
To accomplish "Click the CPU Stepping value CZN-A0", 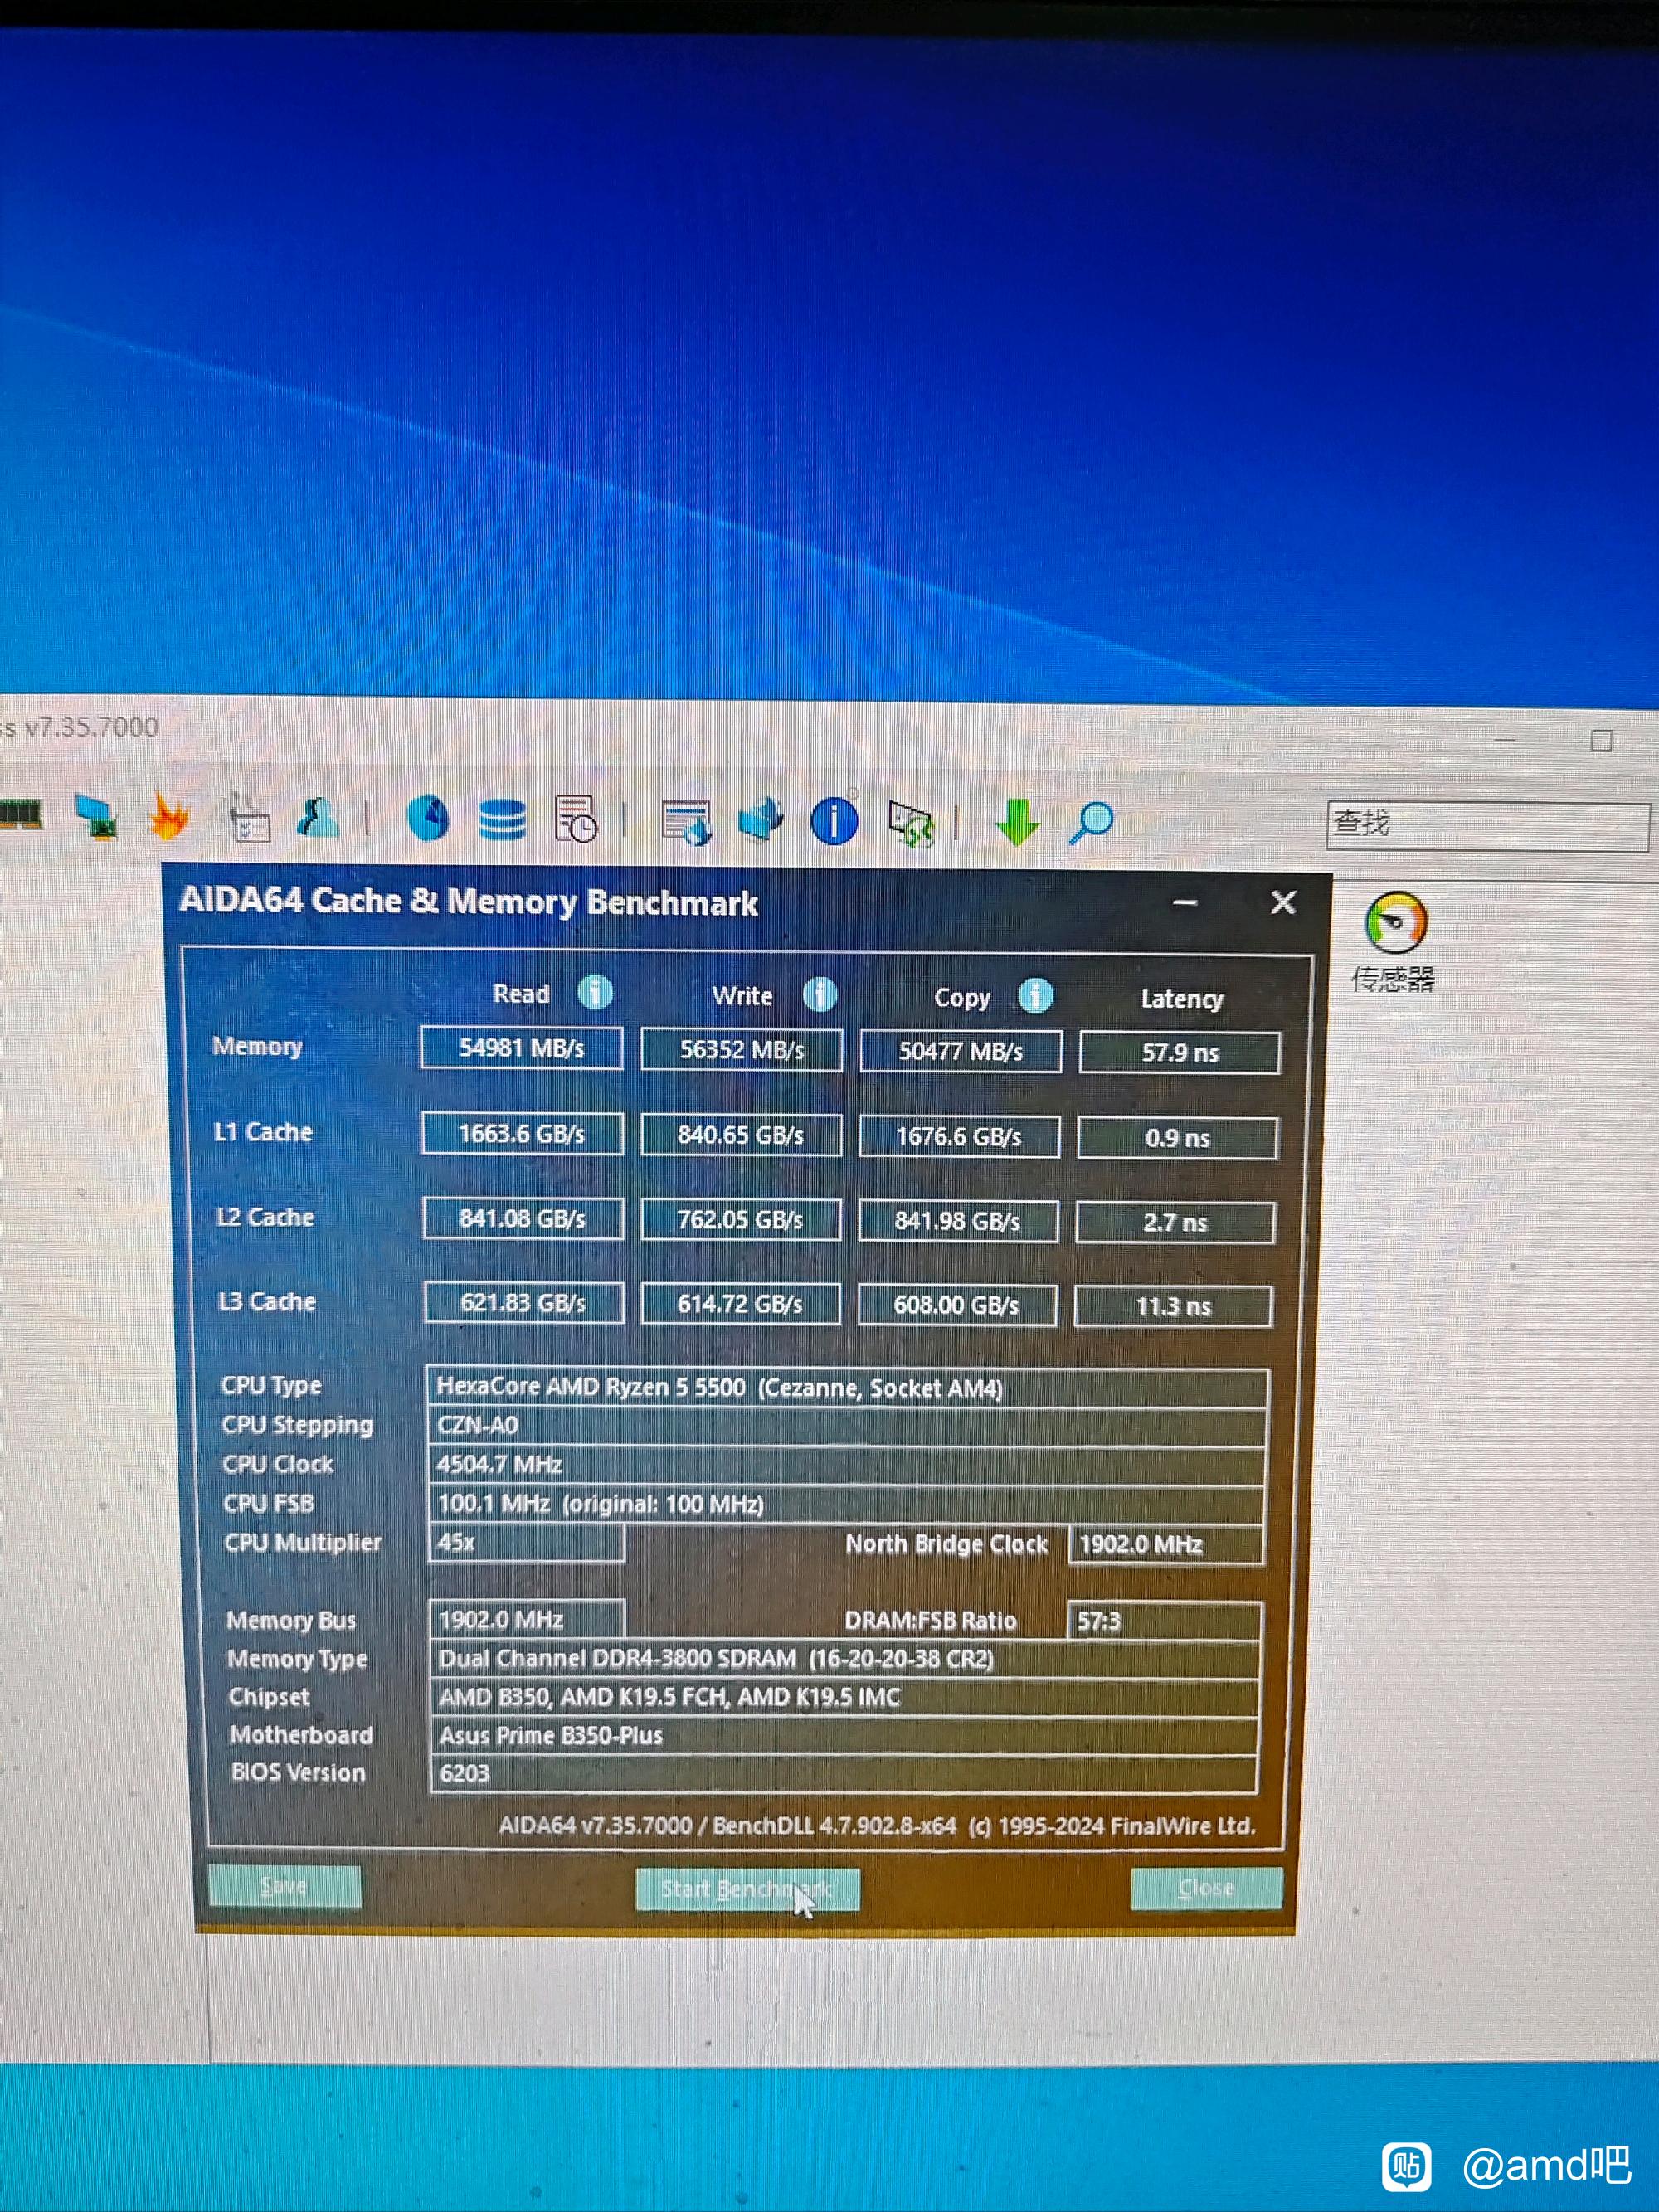I will tap(847, 1426).
